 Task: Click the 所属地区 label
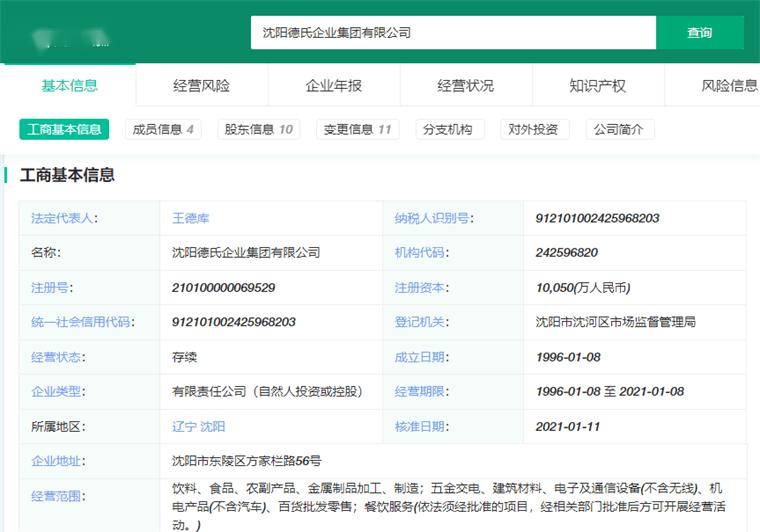[58, 426]
